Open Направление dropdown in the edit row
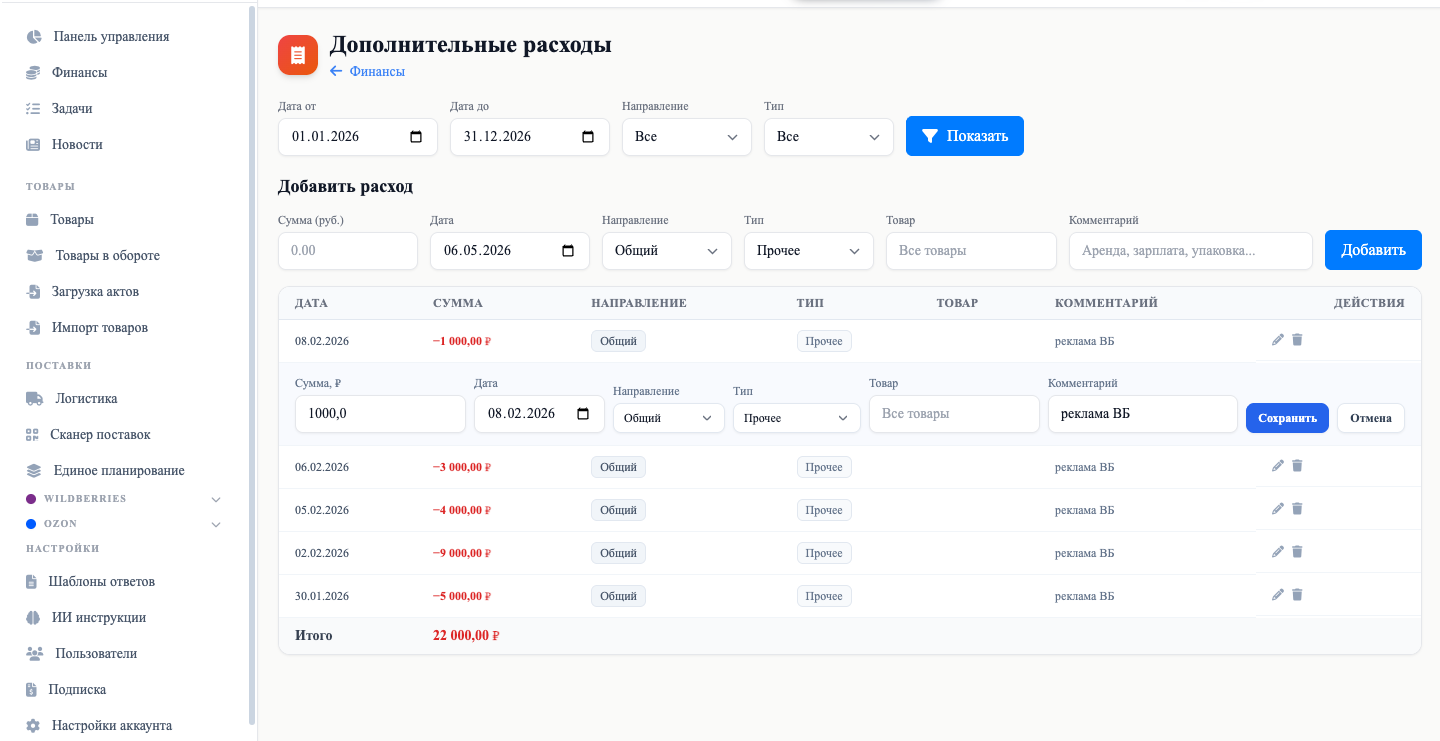The height and width of the screenshot is (741, 1440). 668,418
